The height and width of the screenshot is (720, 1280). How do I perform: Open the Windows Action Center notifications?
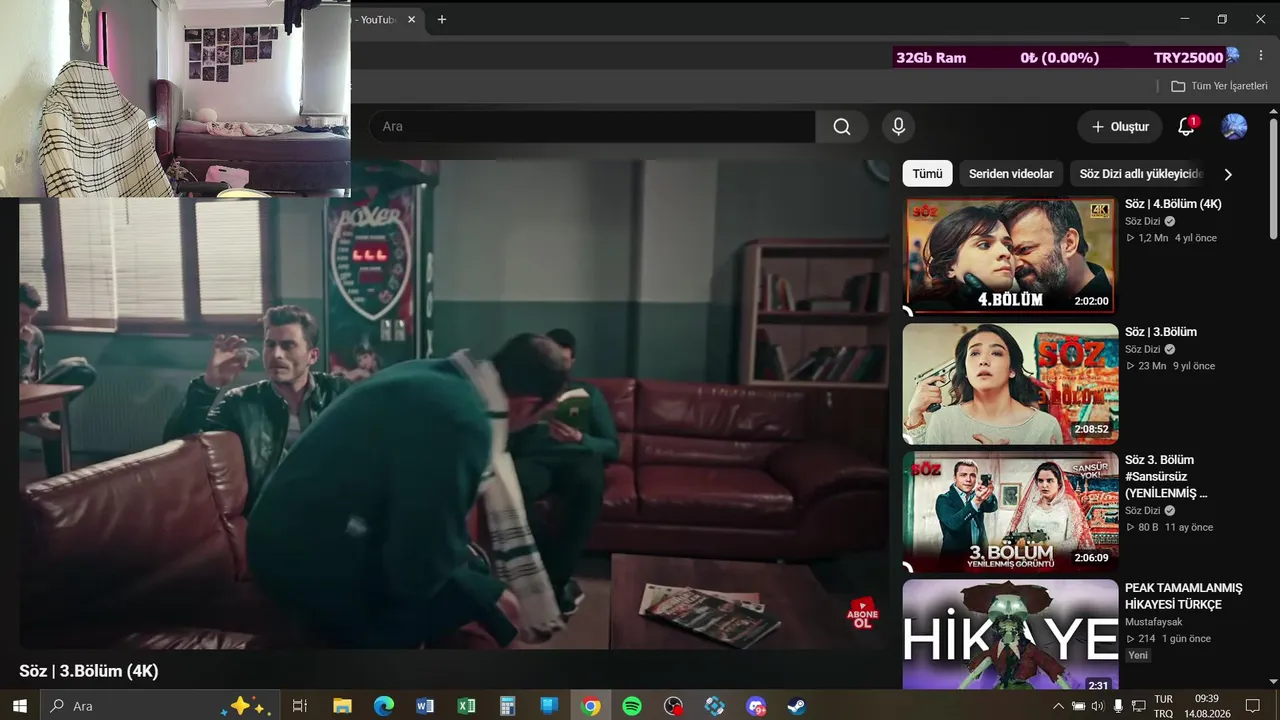pos(1252,706)
